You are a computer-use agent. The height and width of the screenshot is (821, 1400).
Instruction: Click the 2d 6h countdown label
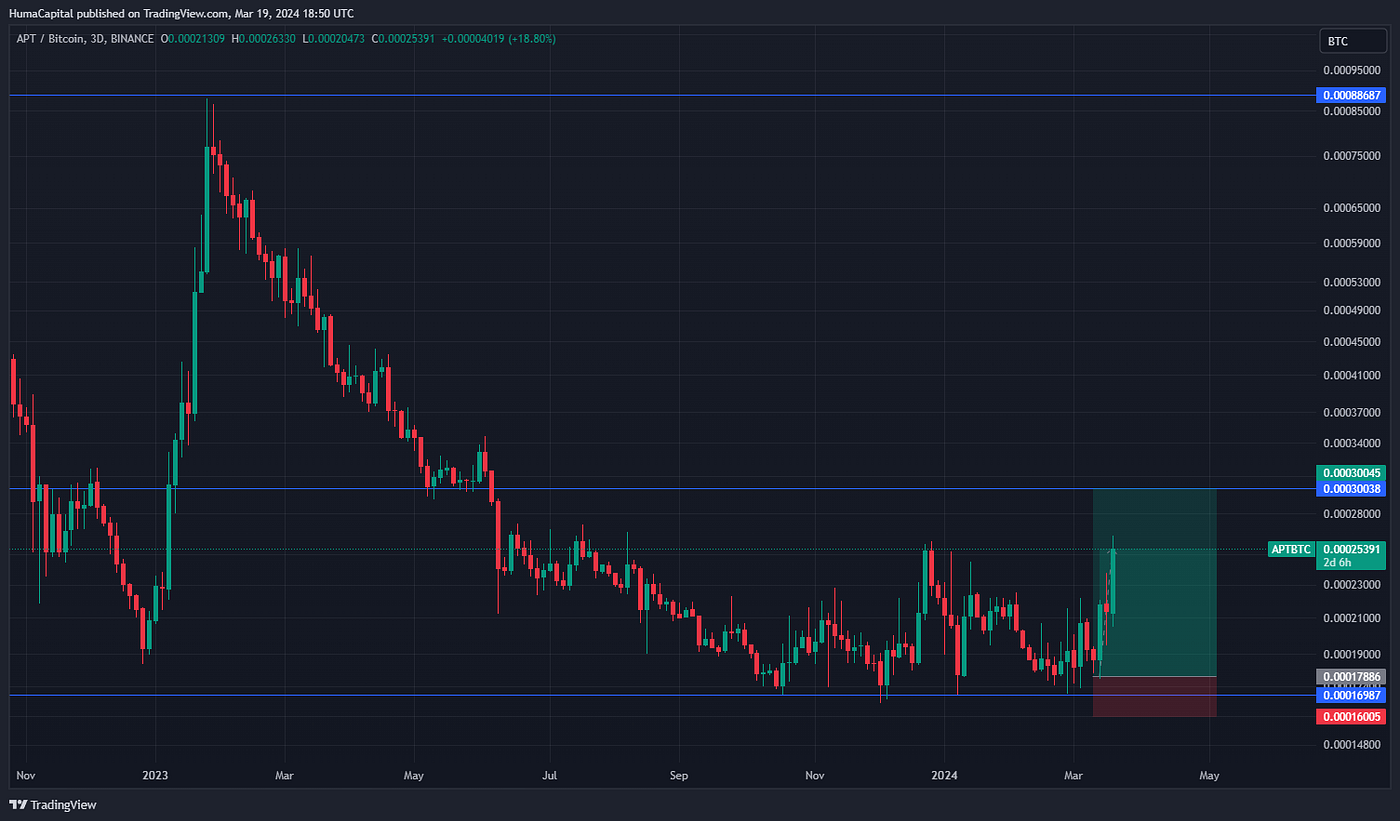click(x=1337, y=563)
